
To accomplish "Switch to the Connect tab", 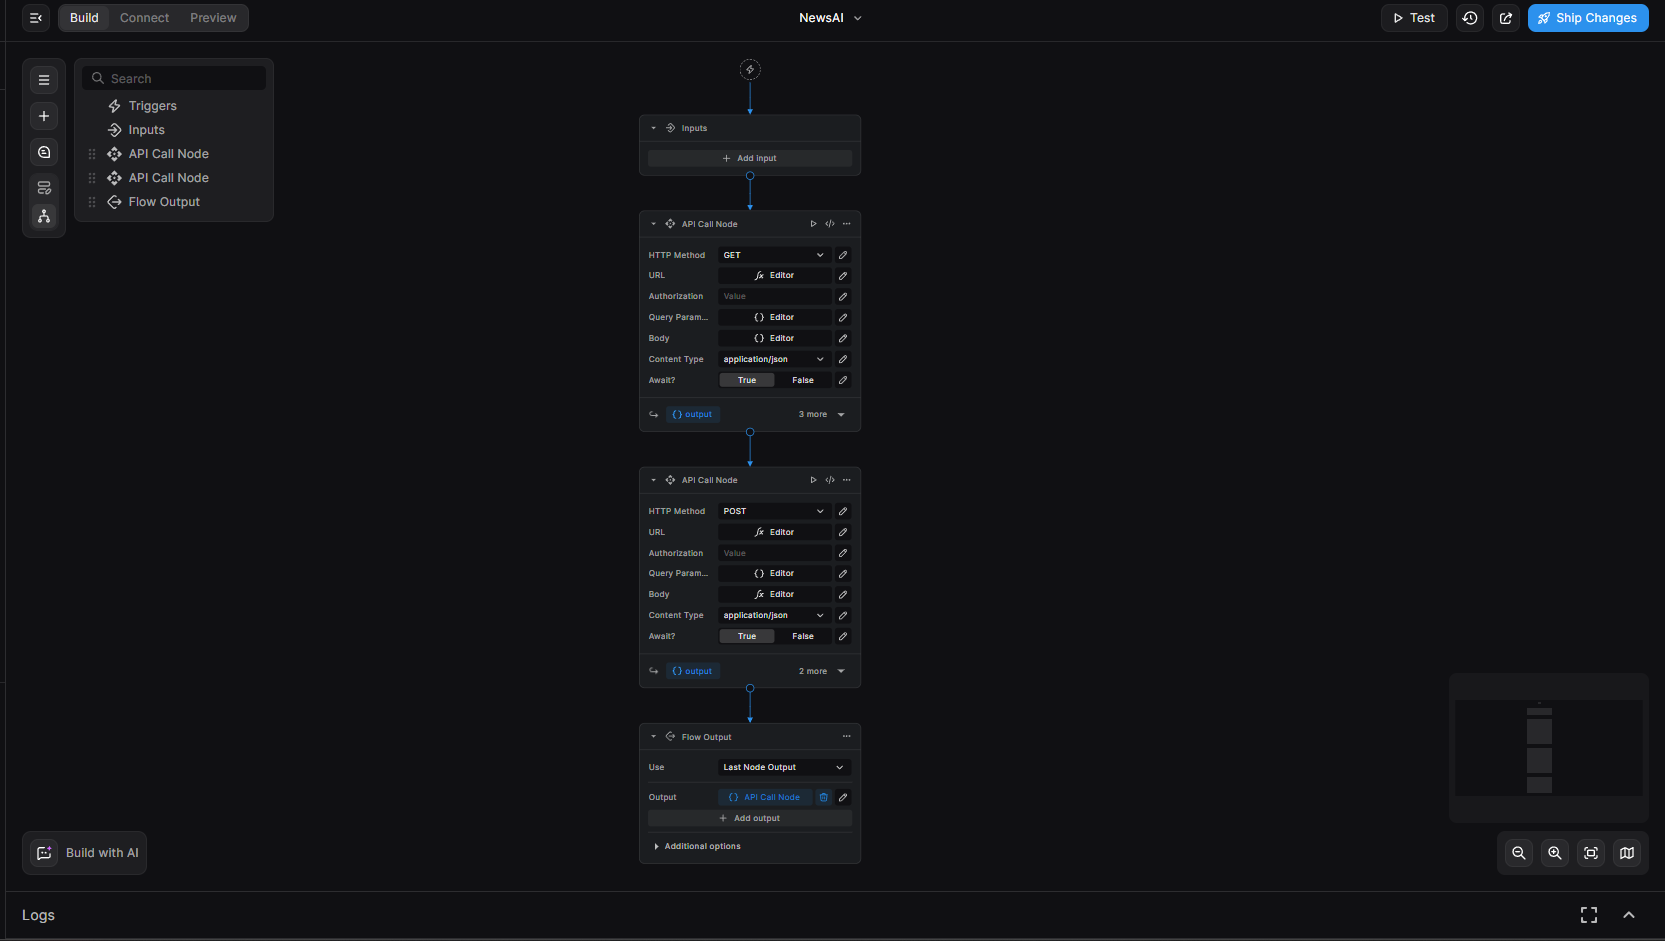I will click(144, 18).
